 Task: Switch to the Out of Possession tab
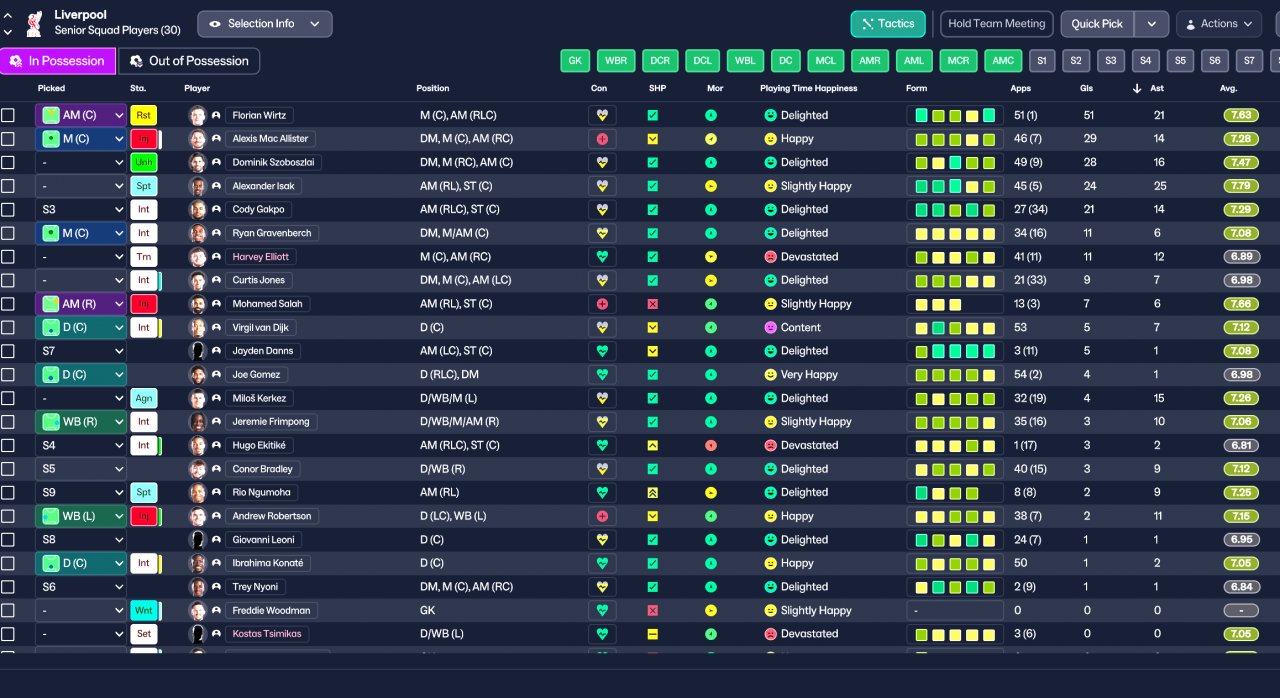pyautogui.click(x=189, y=61)
